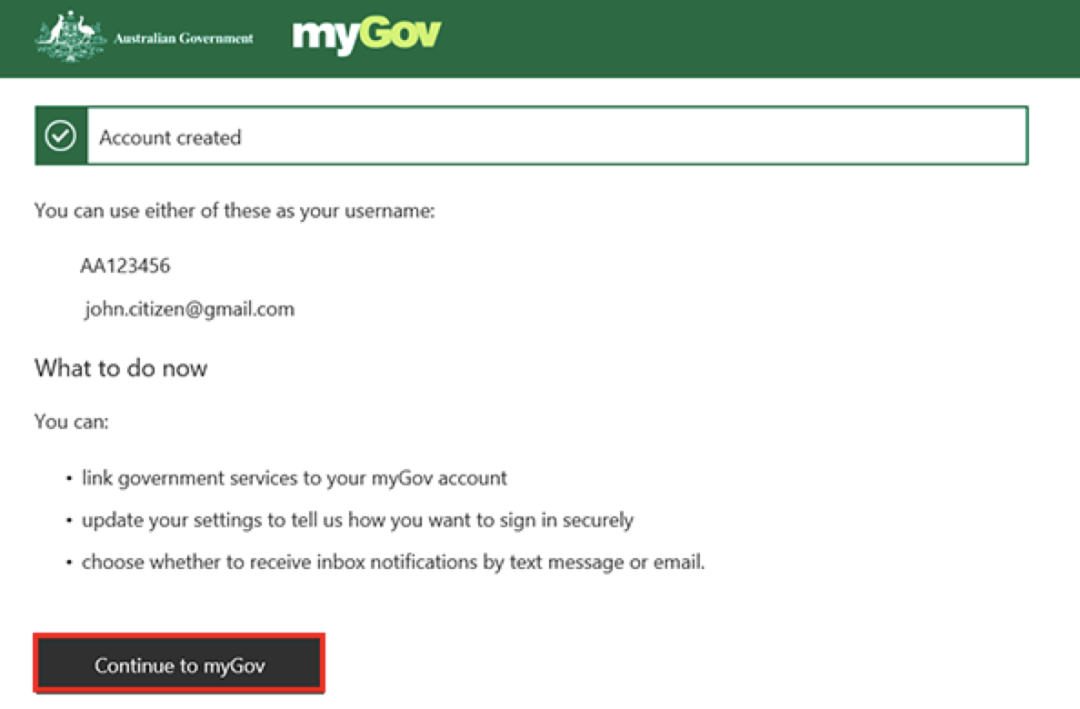Click the green box around the checkmark

click(x=61, y=136)
